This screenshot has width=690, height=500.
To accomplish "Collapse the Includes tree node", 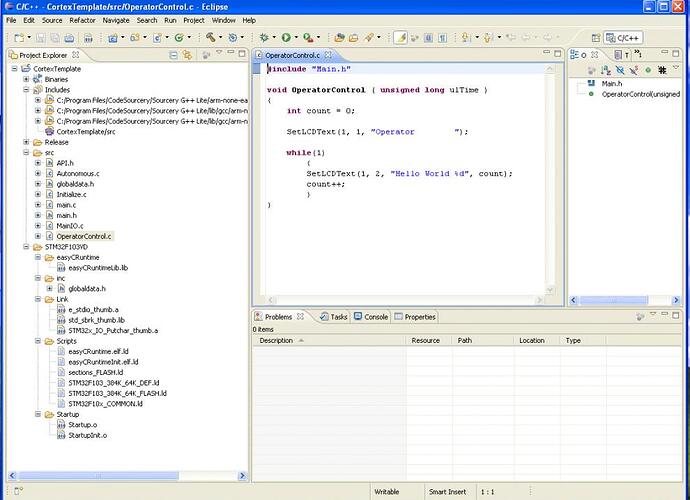I will (26, 90).
